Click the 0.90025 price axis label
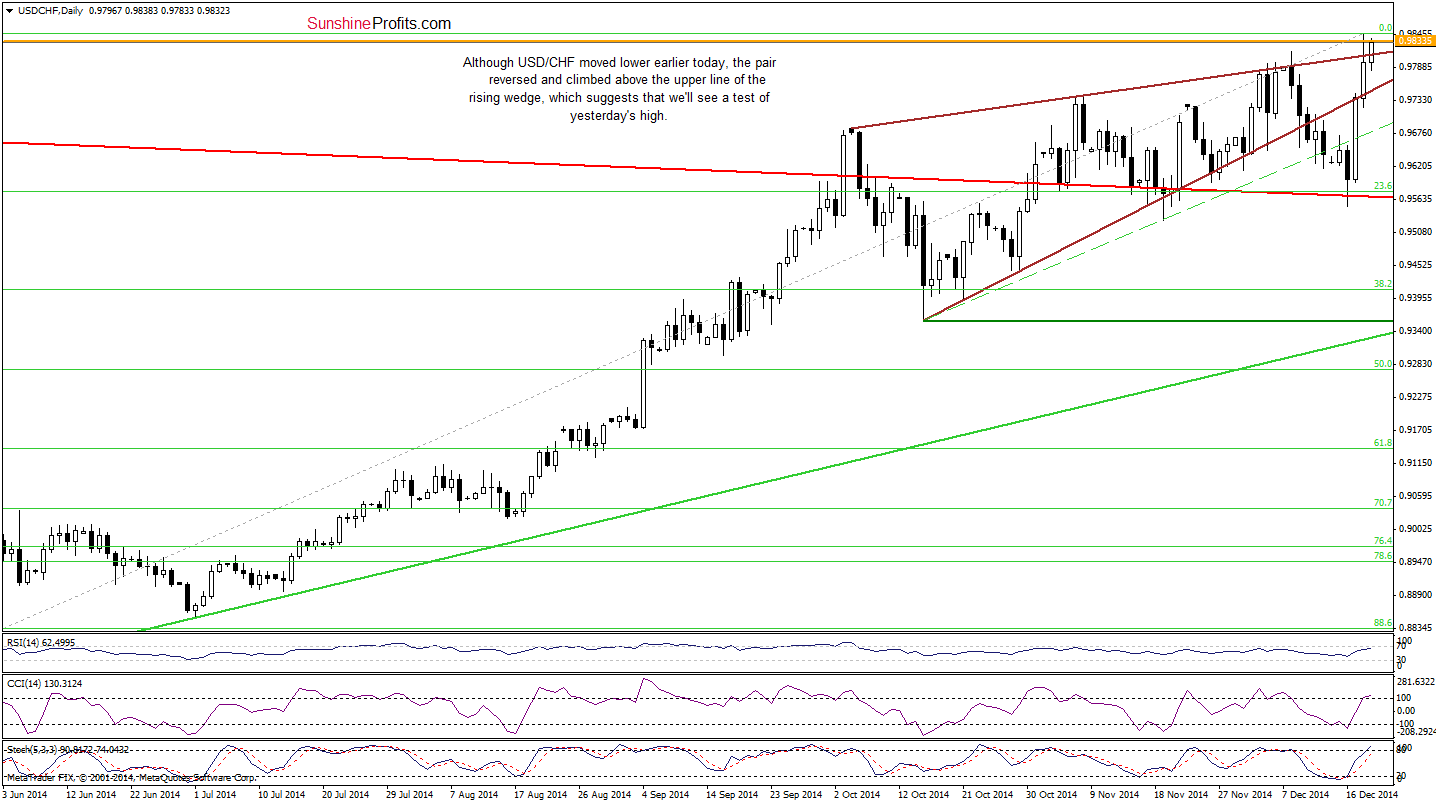The width and height of the screenshot is (1436, 803). 1415,529
